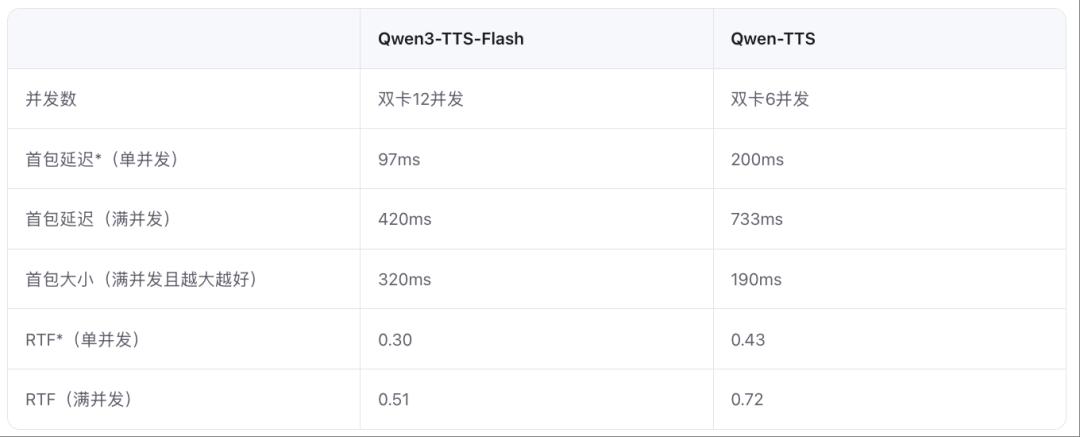
Task: Click the 190ms first packet size
Action: point(756,279)
